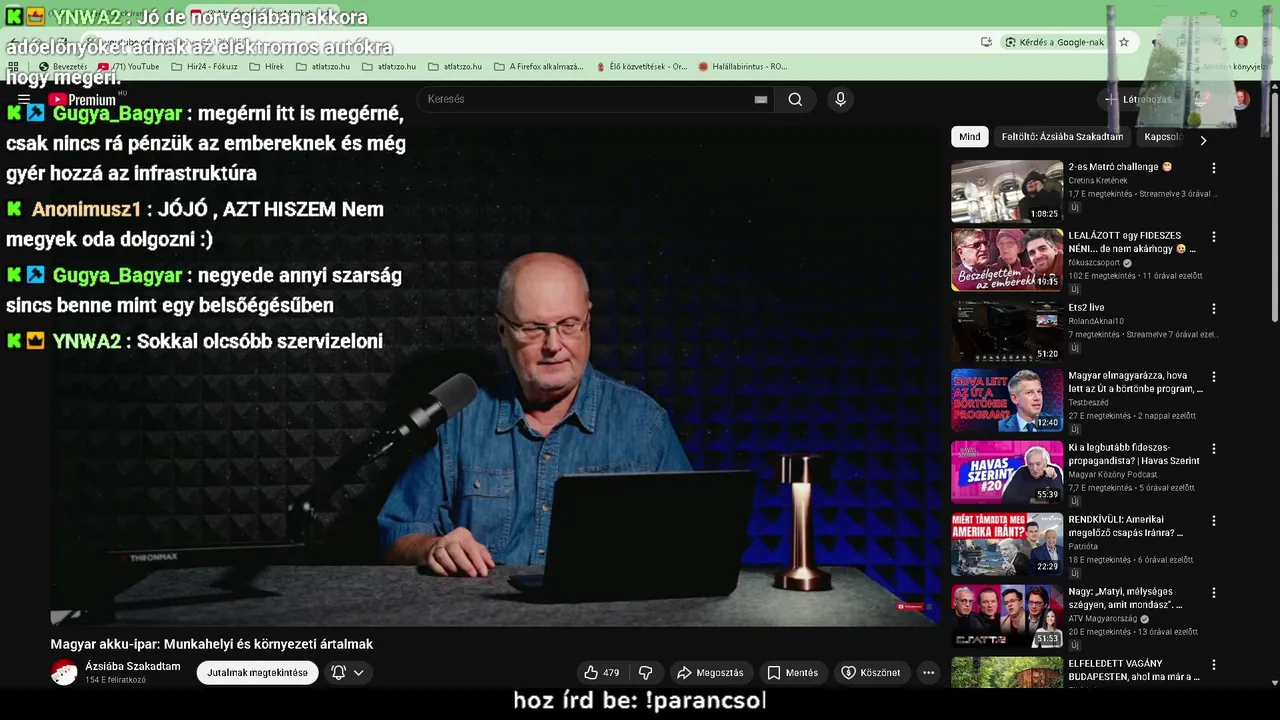Open the on-screen keyboard icon in search box
Image resolution: width=1280 pixels, height=720 pixels.
pos(761,99)
